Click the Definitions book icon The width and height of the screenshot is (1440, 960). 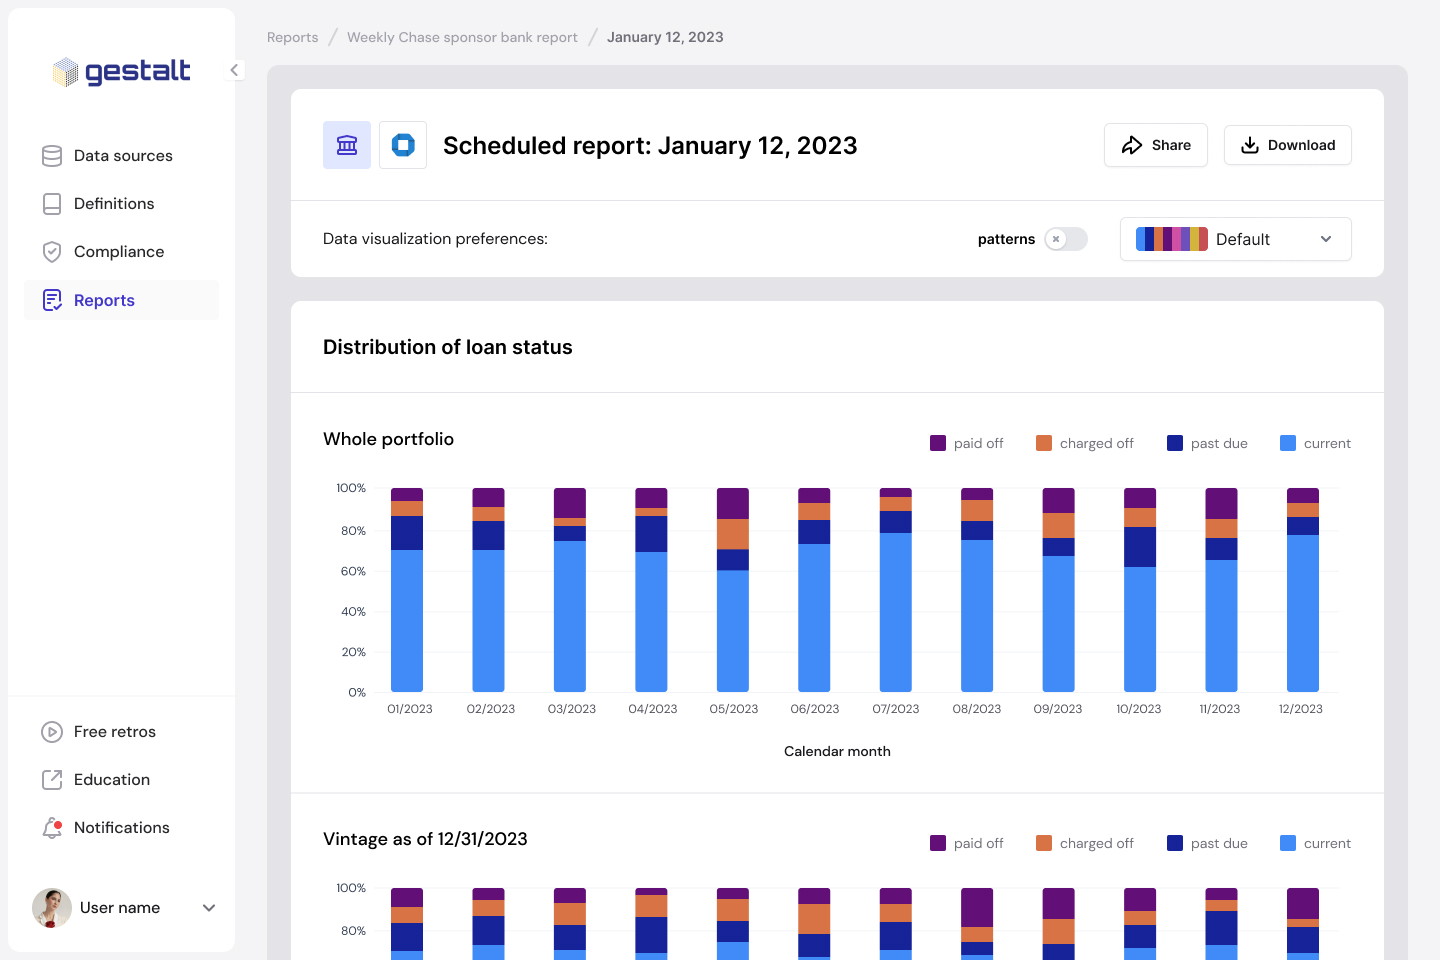52,203
